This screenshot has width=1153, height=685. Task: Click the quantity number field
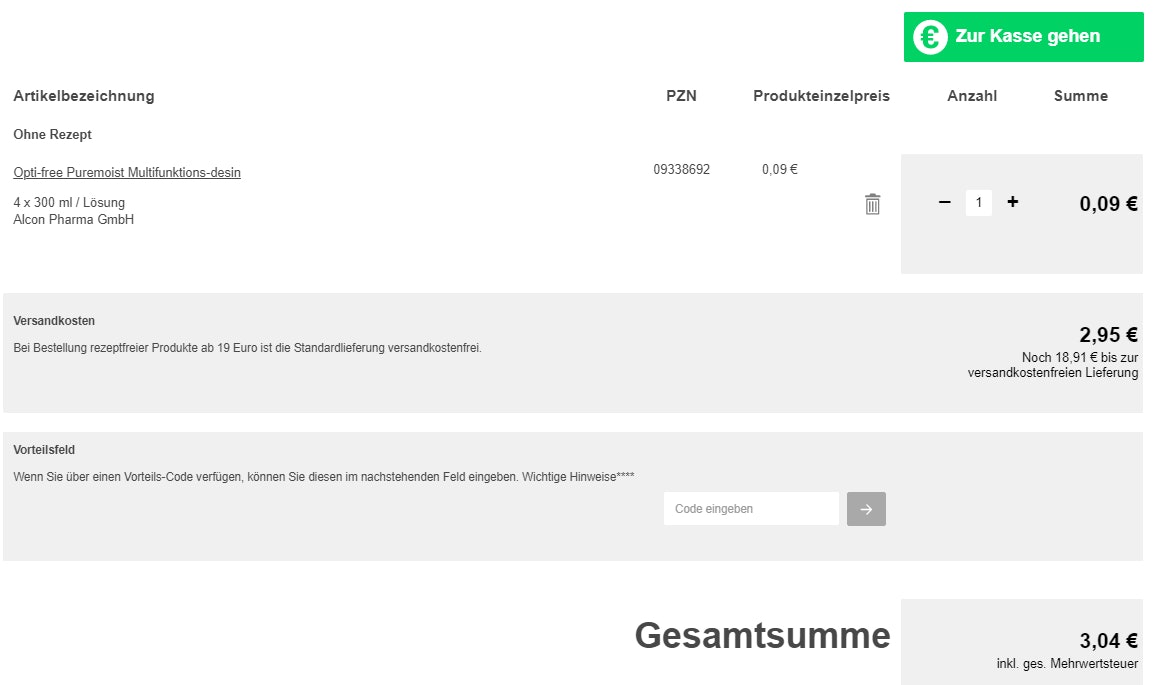point(978,203)
